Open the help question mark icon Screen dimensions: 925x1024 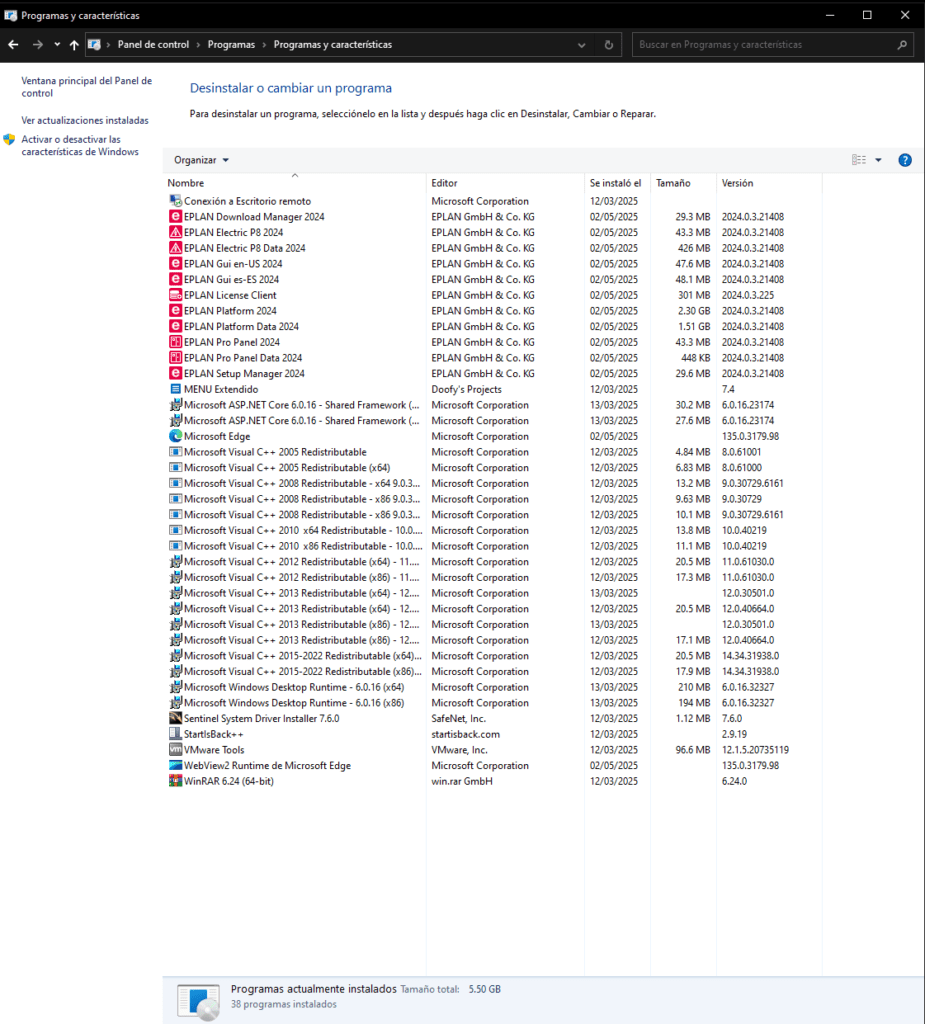[905, 160]
